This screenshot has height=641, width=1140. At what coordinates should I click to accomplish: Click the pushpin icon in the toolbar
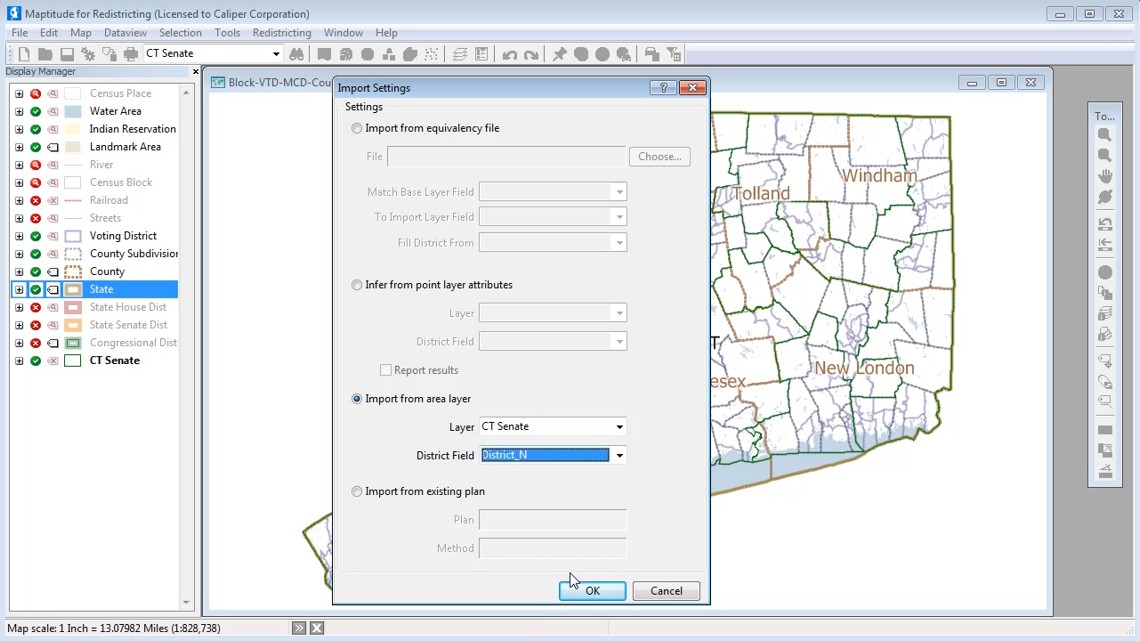point(560,54)
